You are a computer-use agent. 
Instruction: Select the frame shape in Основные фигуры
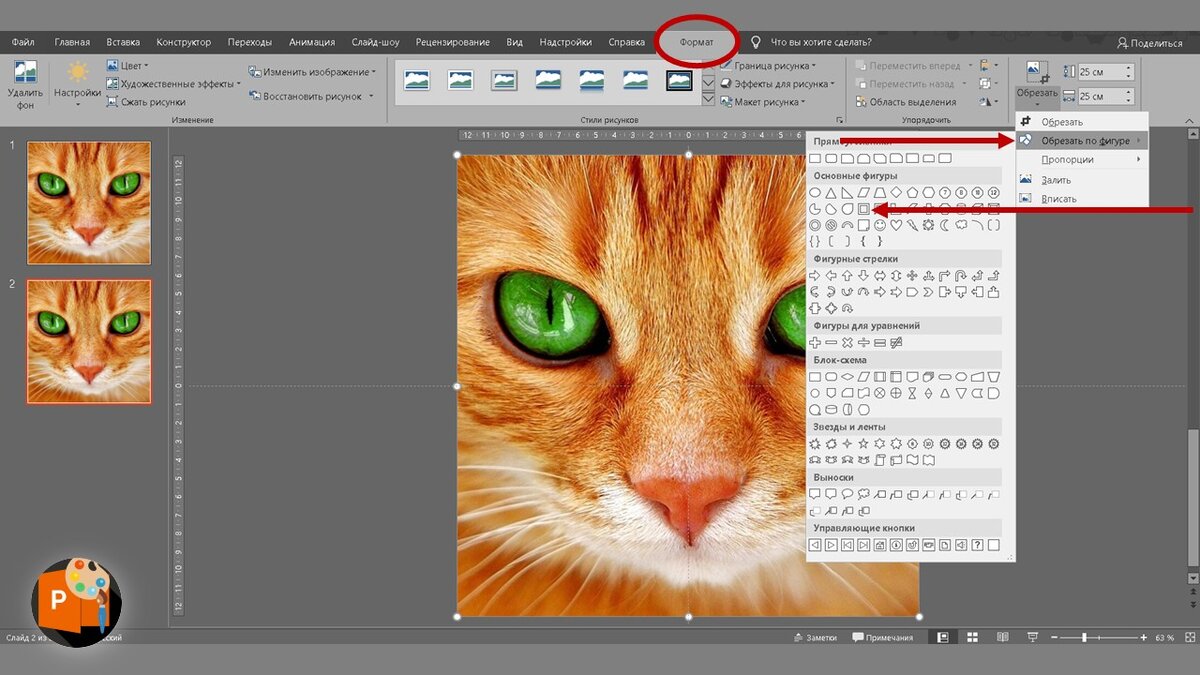click(864, 209)
